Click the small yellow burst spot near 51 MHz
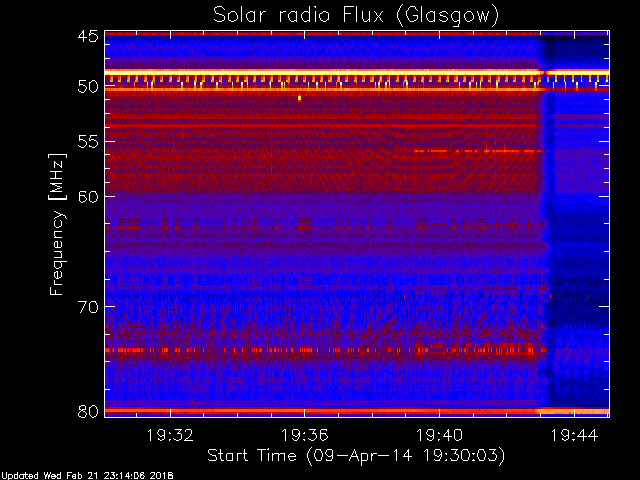The image size is (640, 480). point(300,98)
